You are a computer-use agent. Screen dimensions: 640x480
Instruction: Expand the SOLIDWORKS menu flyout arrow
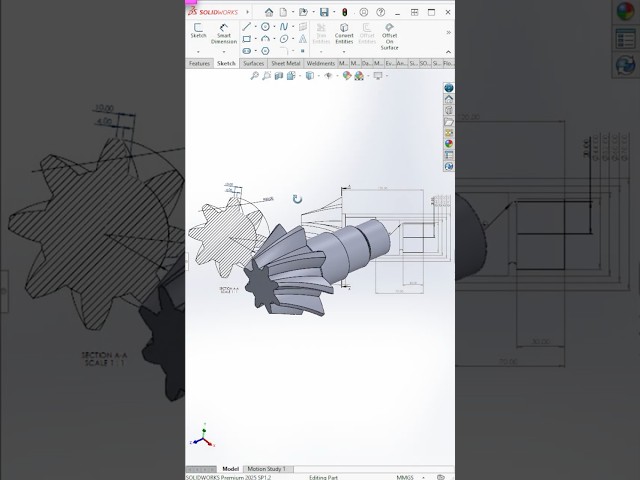tap(247, 12)
